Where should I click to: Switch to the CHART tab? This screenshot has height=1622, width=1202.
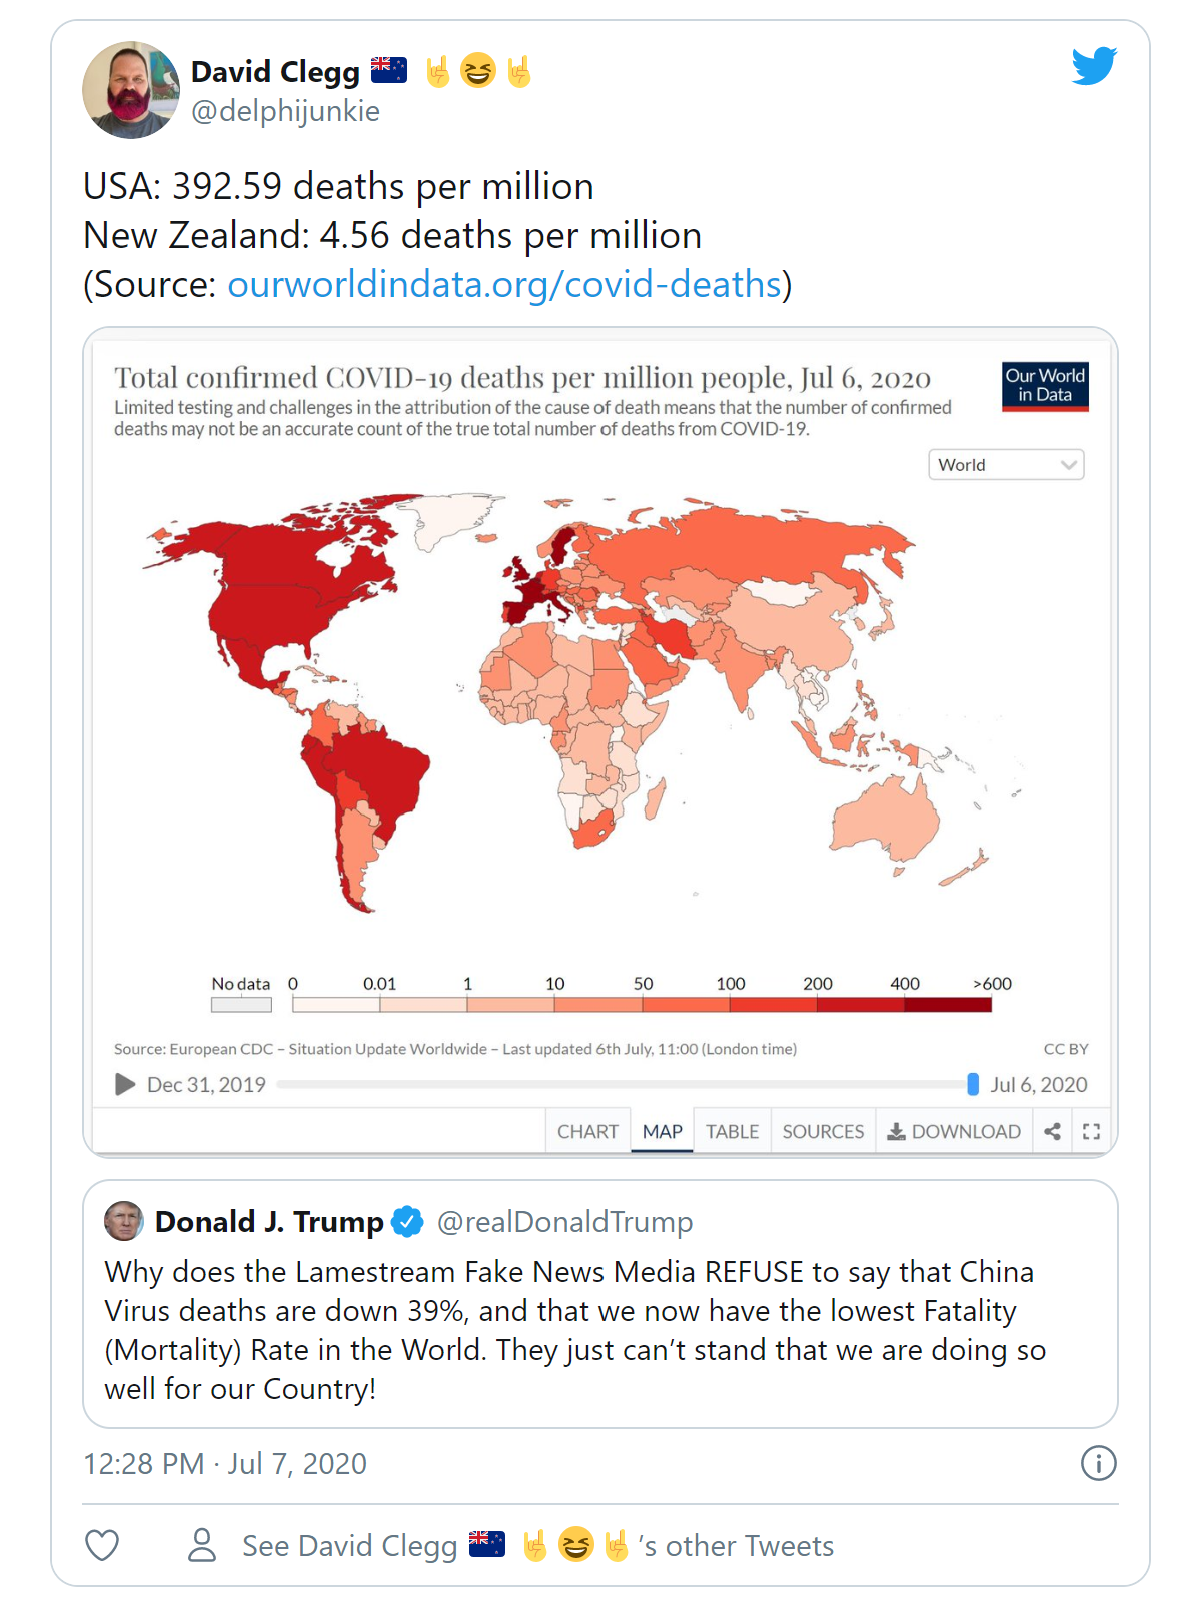tap(588, 1131)
